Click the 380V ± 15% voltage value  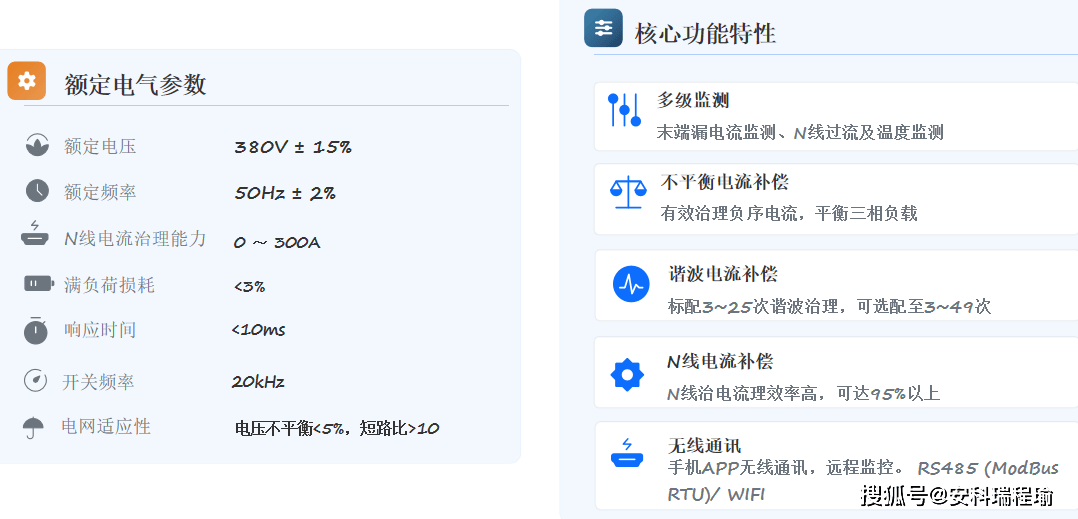click(x=292, y=147)
